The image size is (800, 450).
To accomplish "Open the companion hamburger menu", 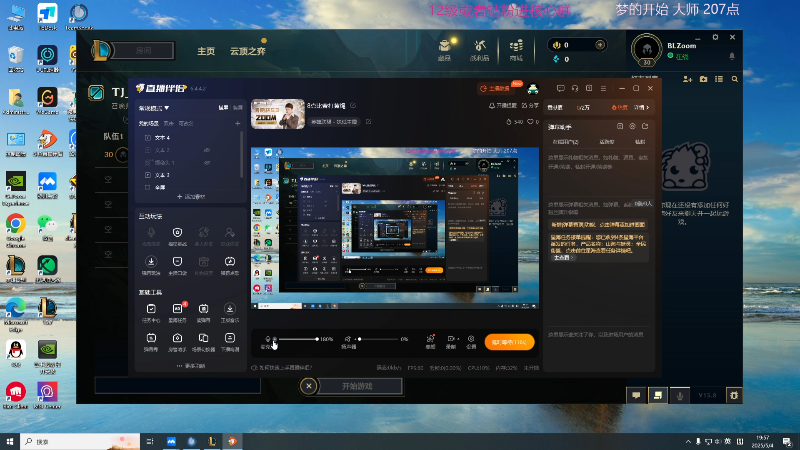I will coord(603,88).
